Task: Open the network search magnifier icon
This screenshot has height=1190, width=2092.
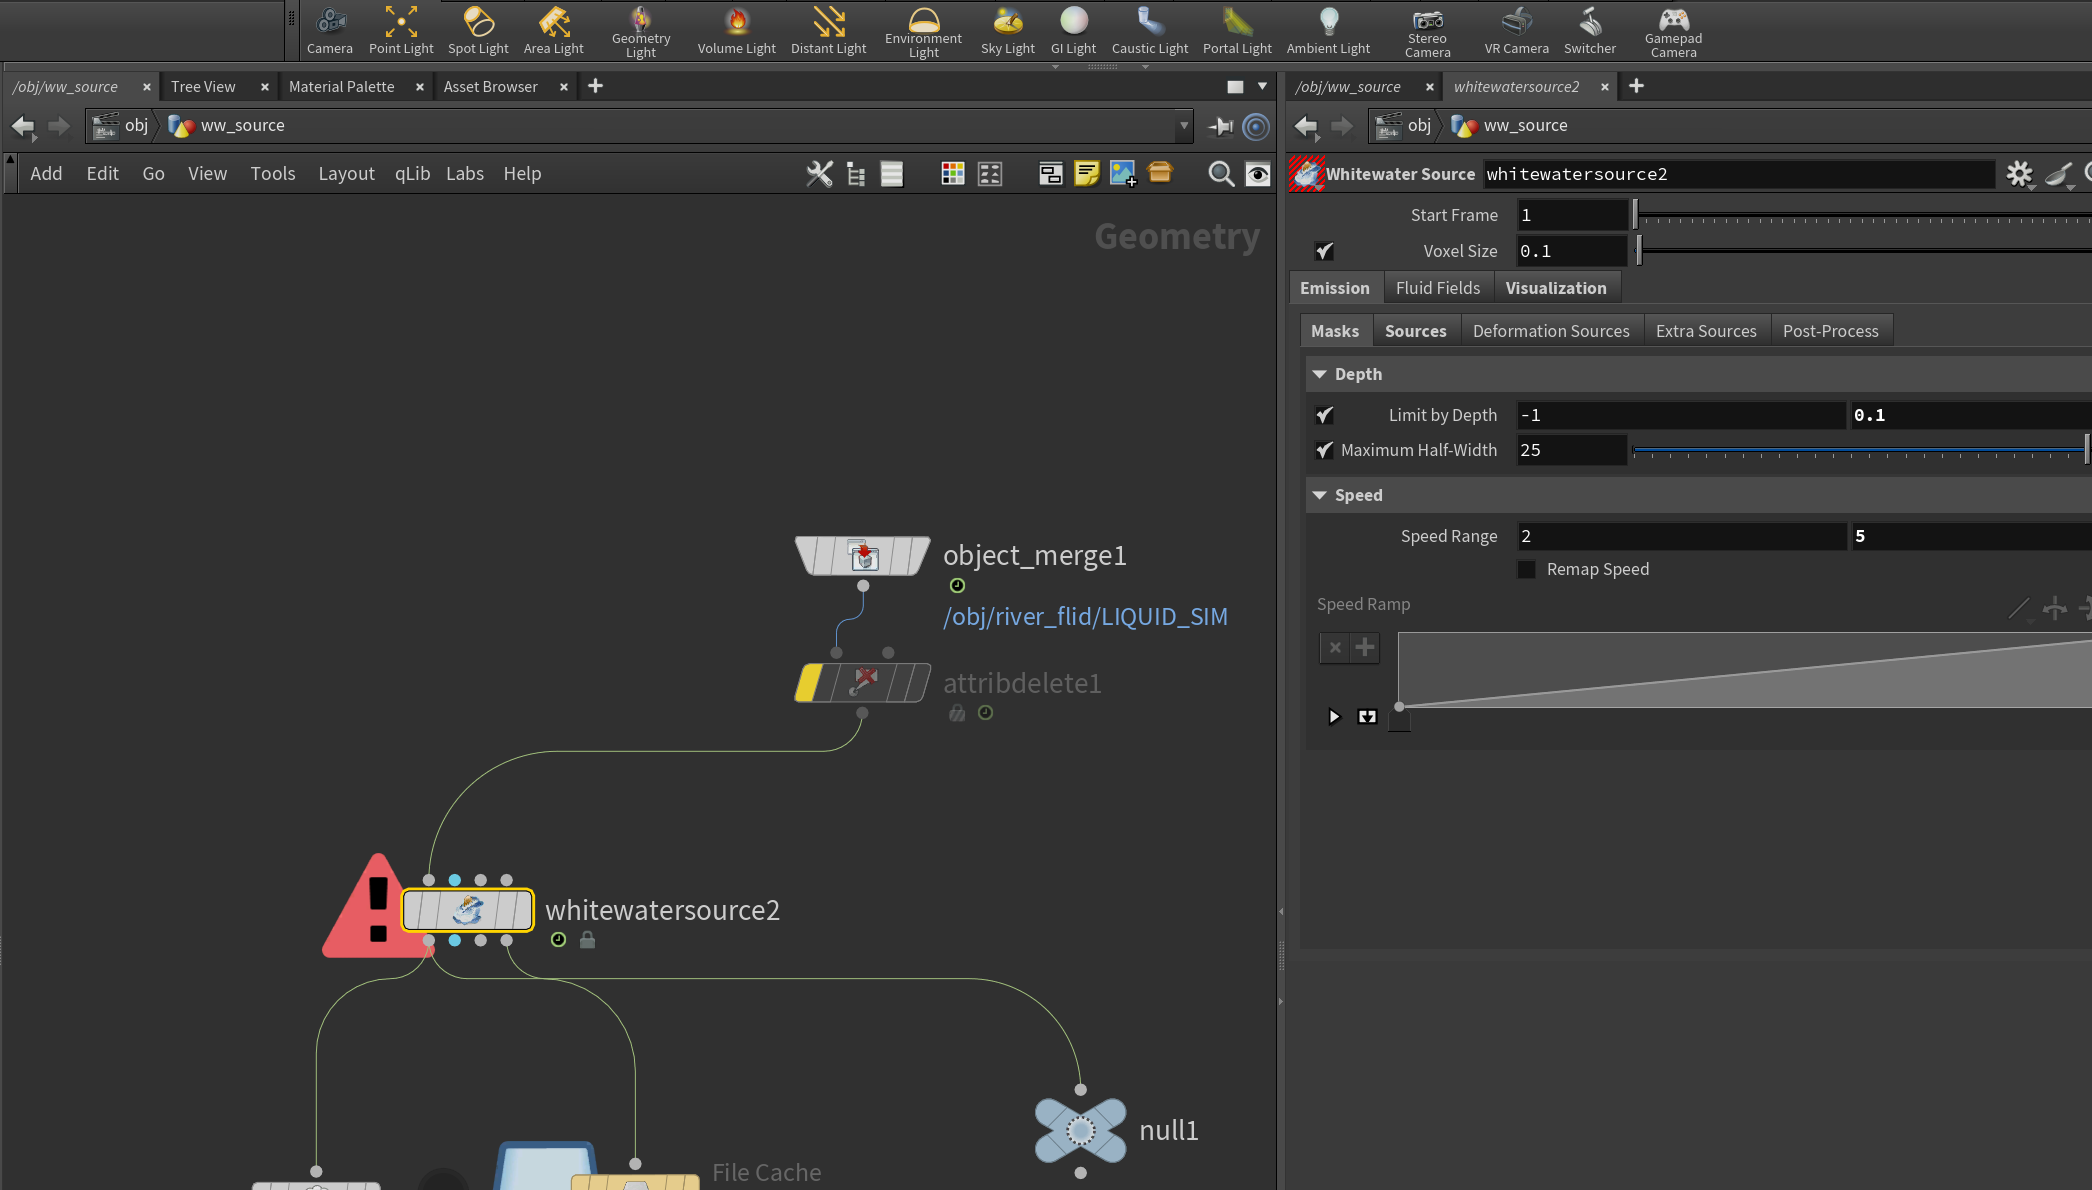Action: [x=1220, y=174]
